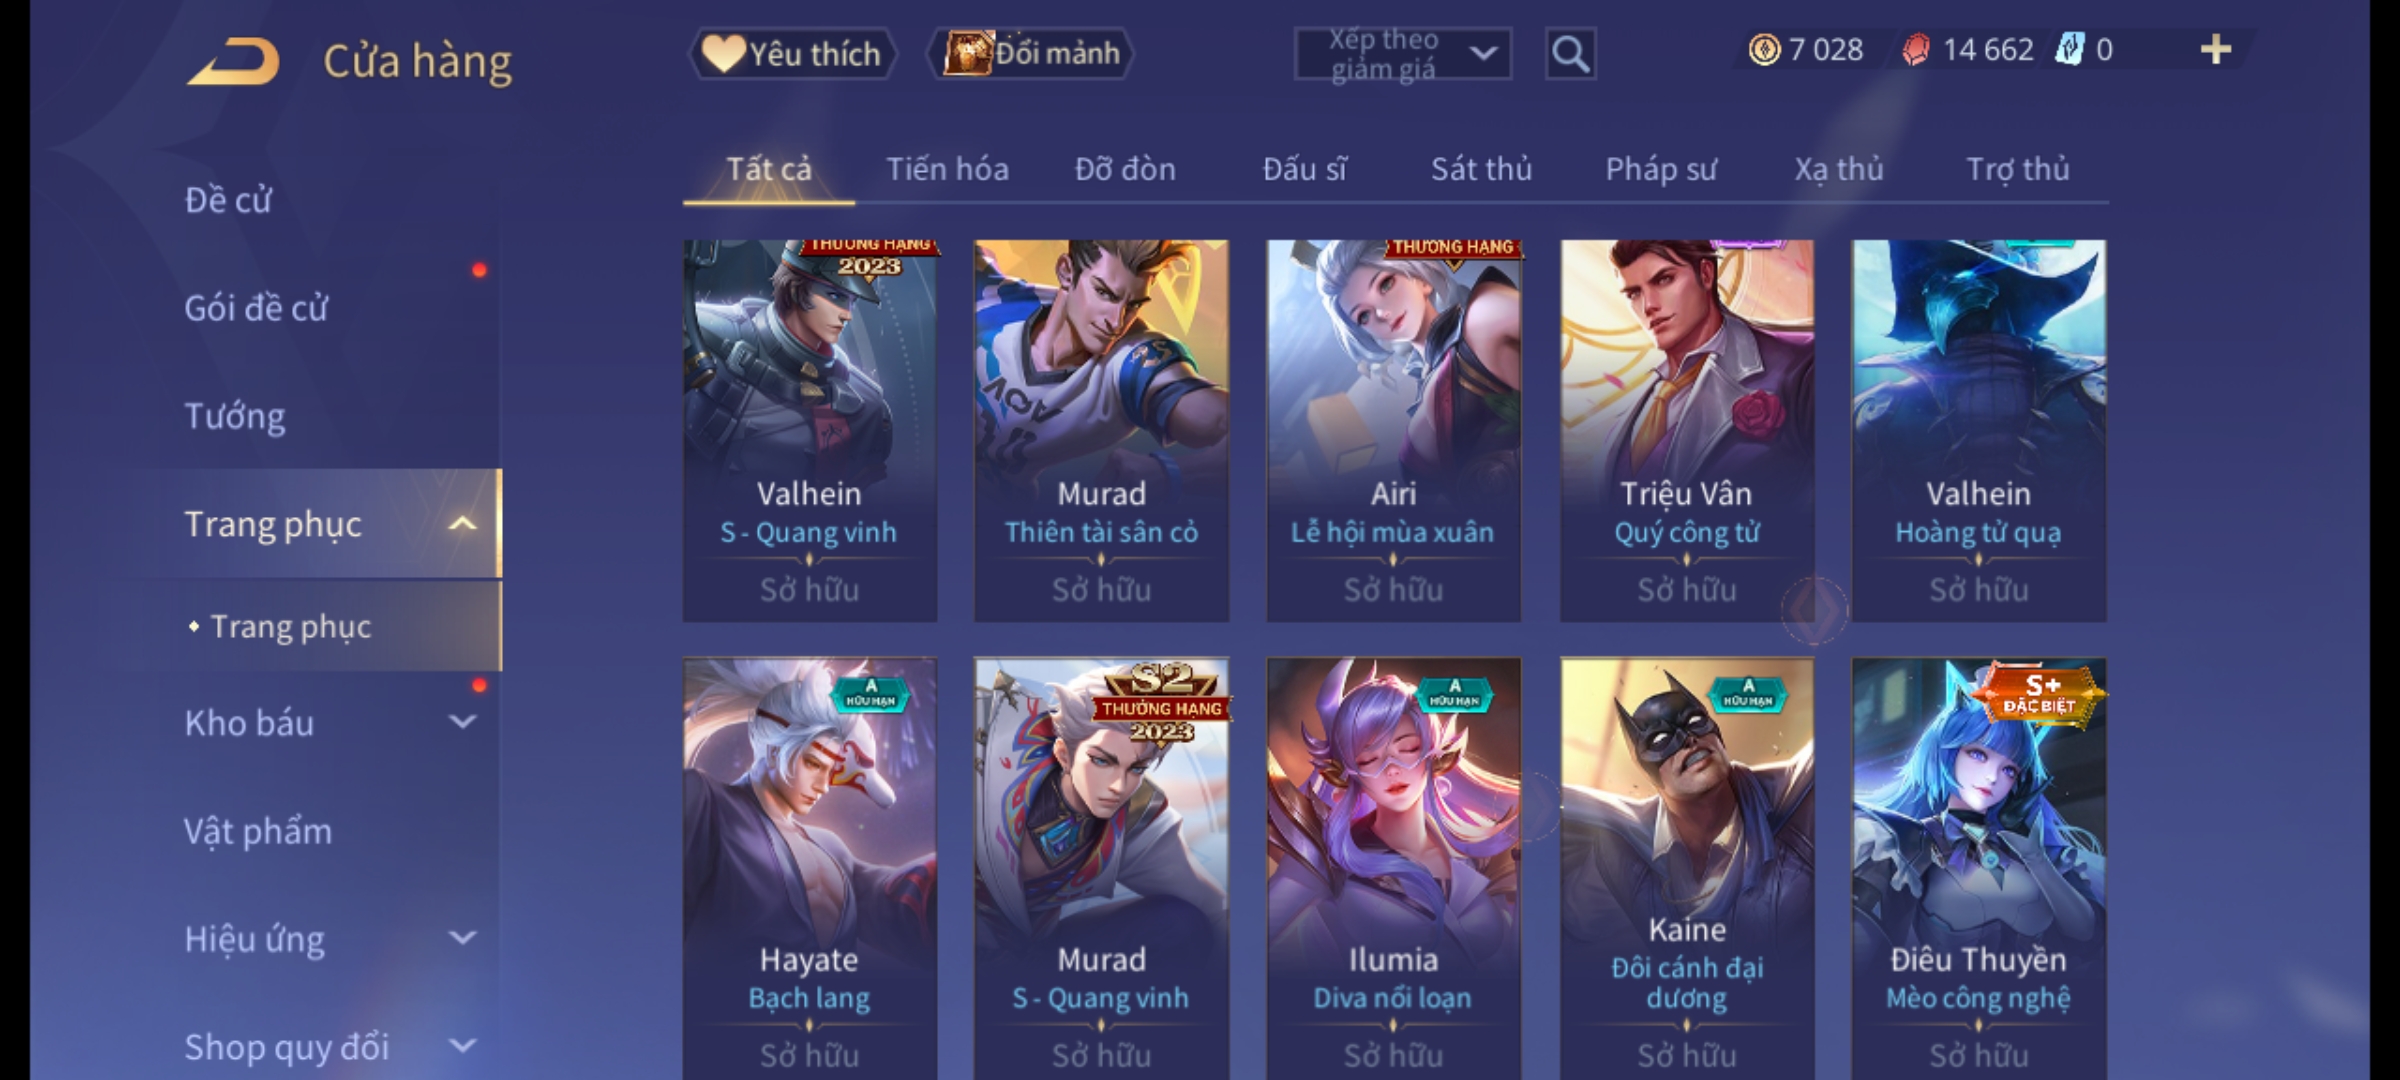This screenshot has width=2400, height=1080.
Task: Tap the blue voucher currency icon
Action: point(2069,50)
